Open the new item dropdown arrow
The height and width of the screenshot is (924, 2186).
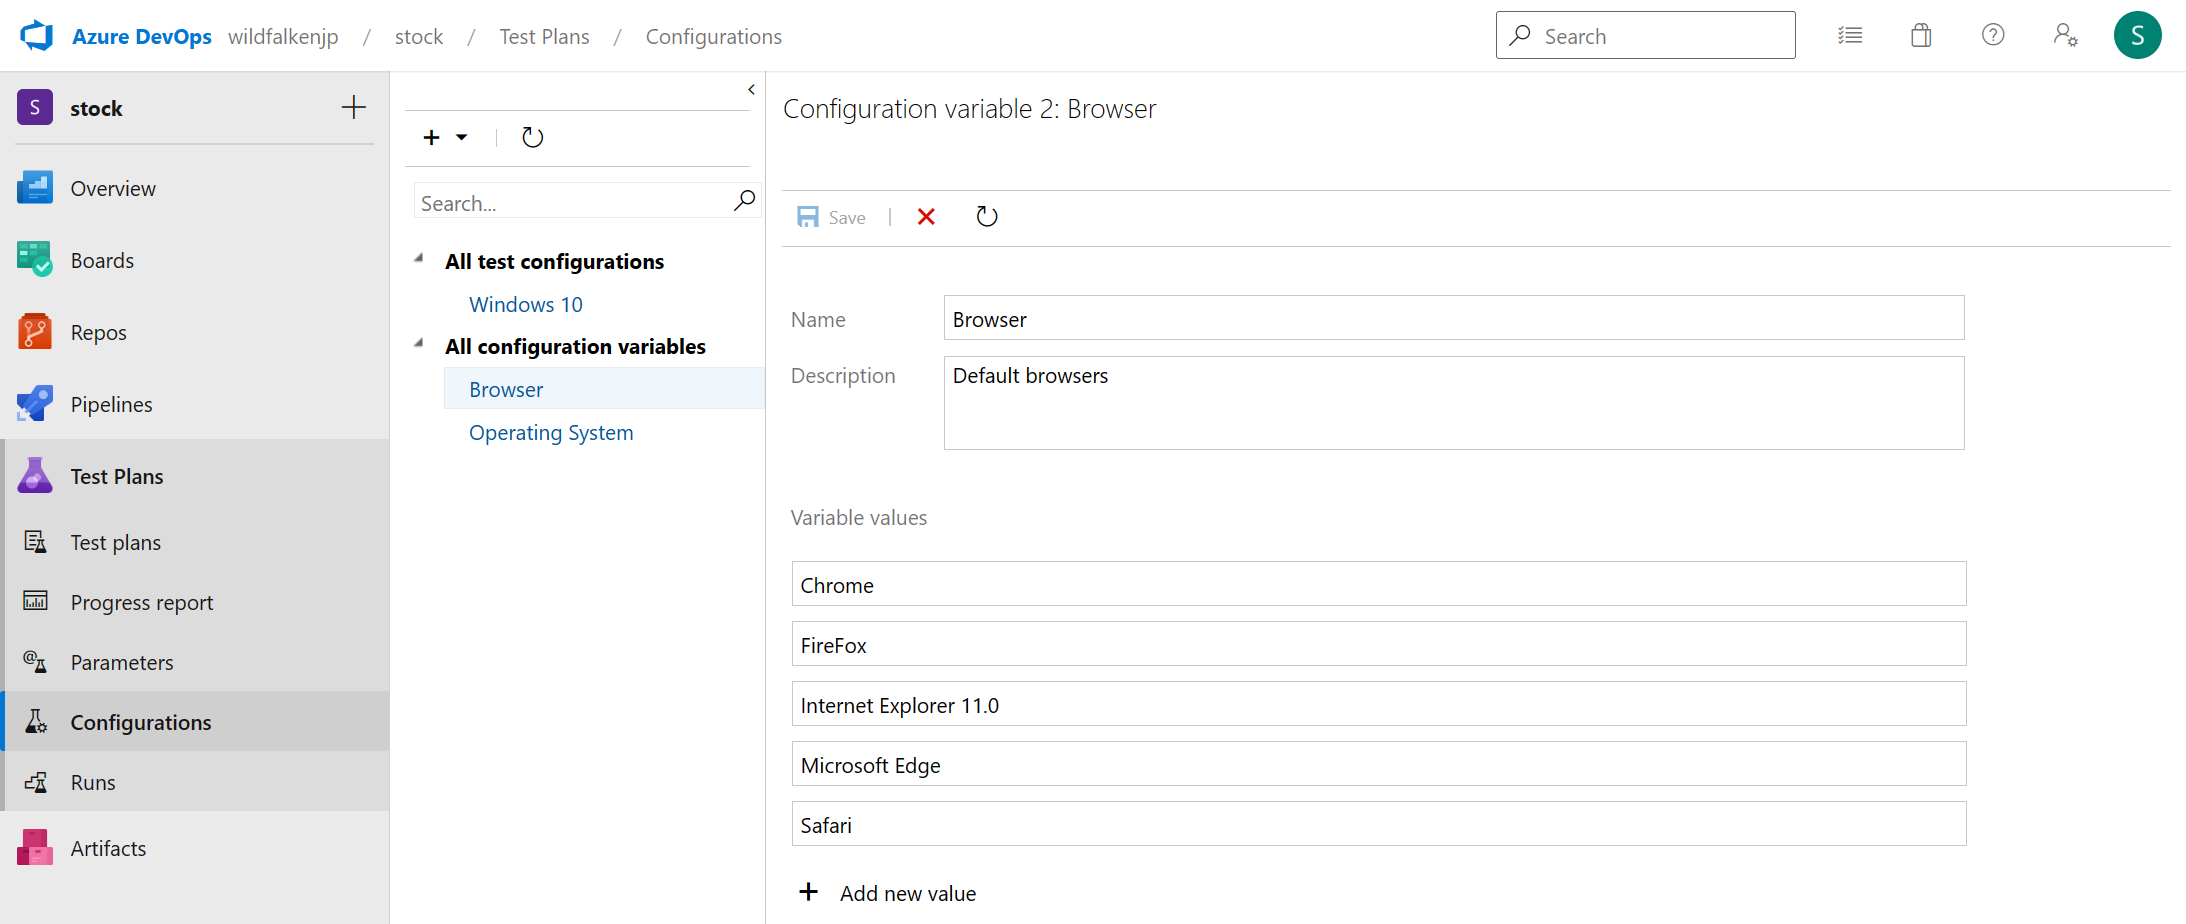(462, 137)
